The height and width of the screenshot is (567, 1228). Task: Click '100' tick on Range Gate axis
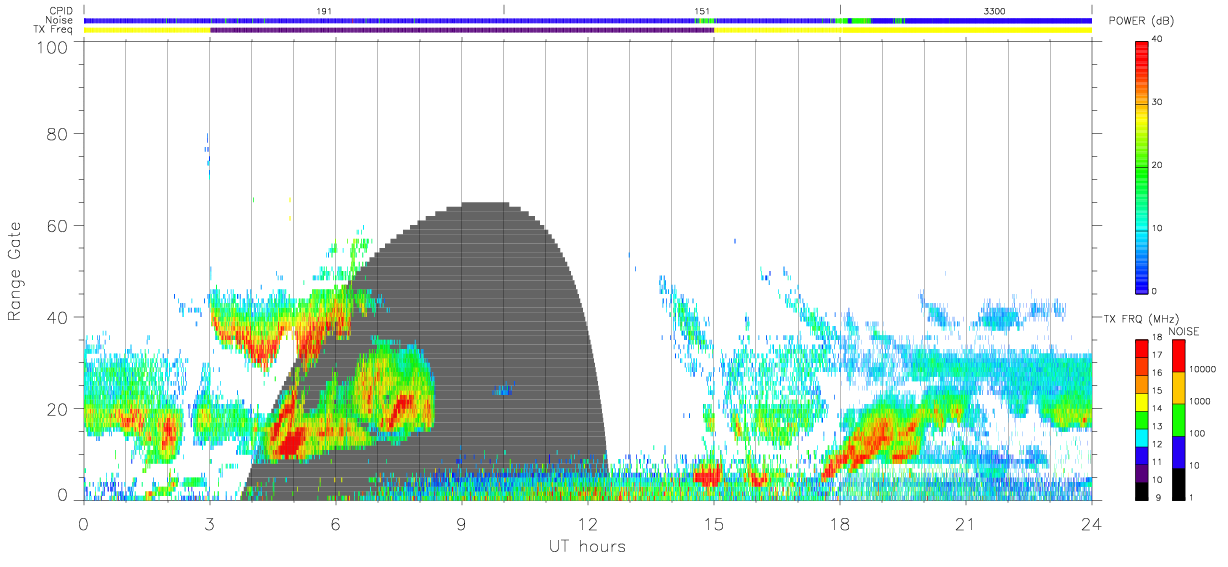[x=55, y=47]
